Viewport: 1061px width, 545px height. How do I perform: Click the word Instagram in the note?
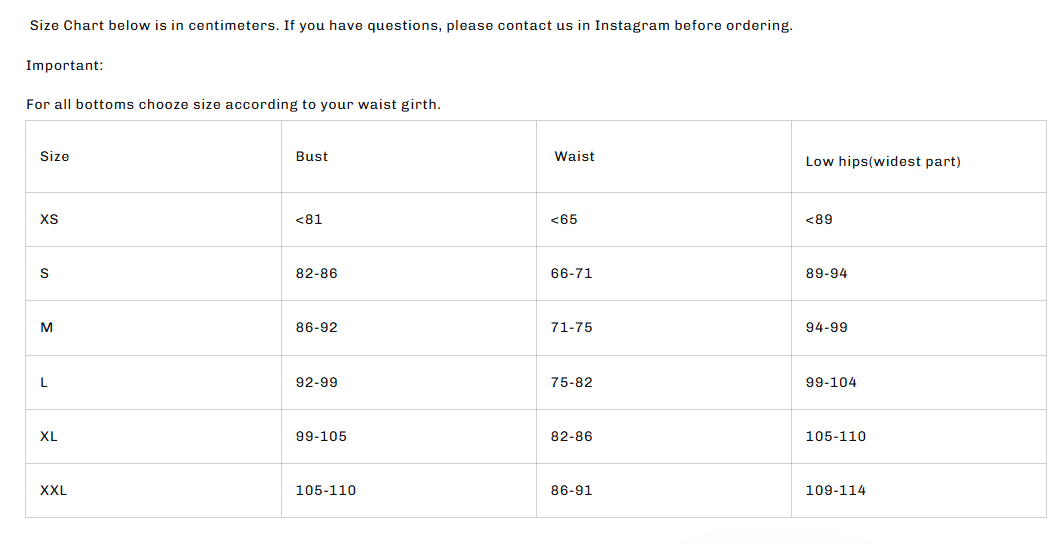click(x=632, y=26)
